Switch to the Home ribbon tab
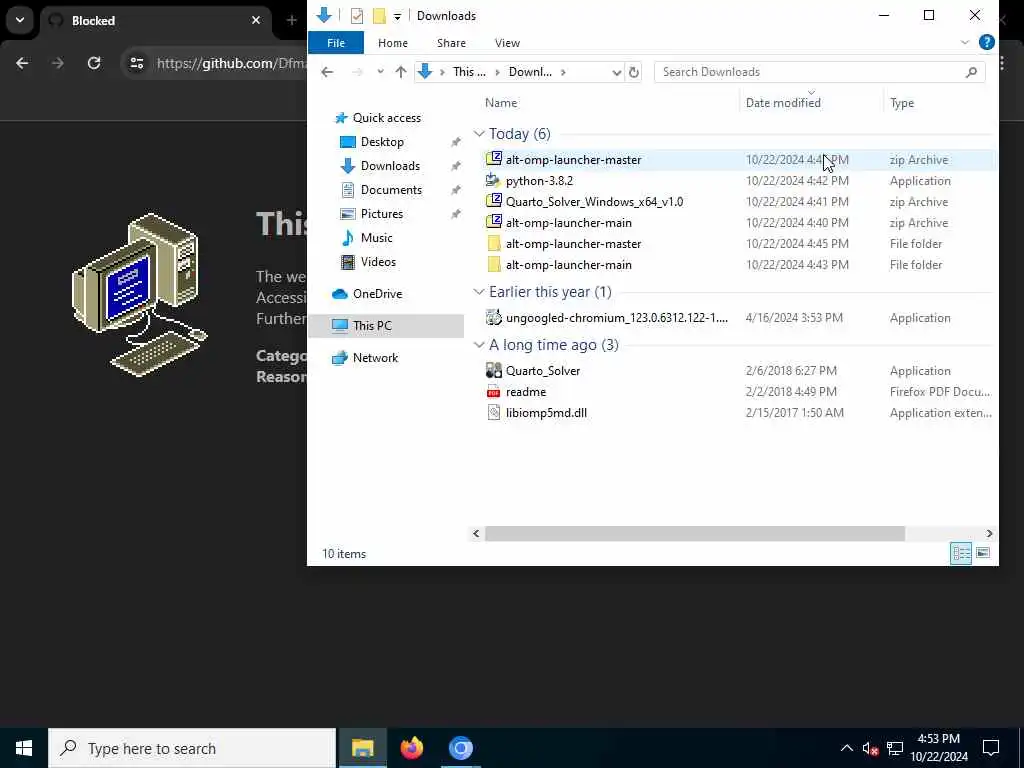 pos(392,43)
